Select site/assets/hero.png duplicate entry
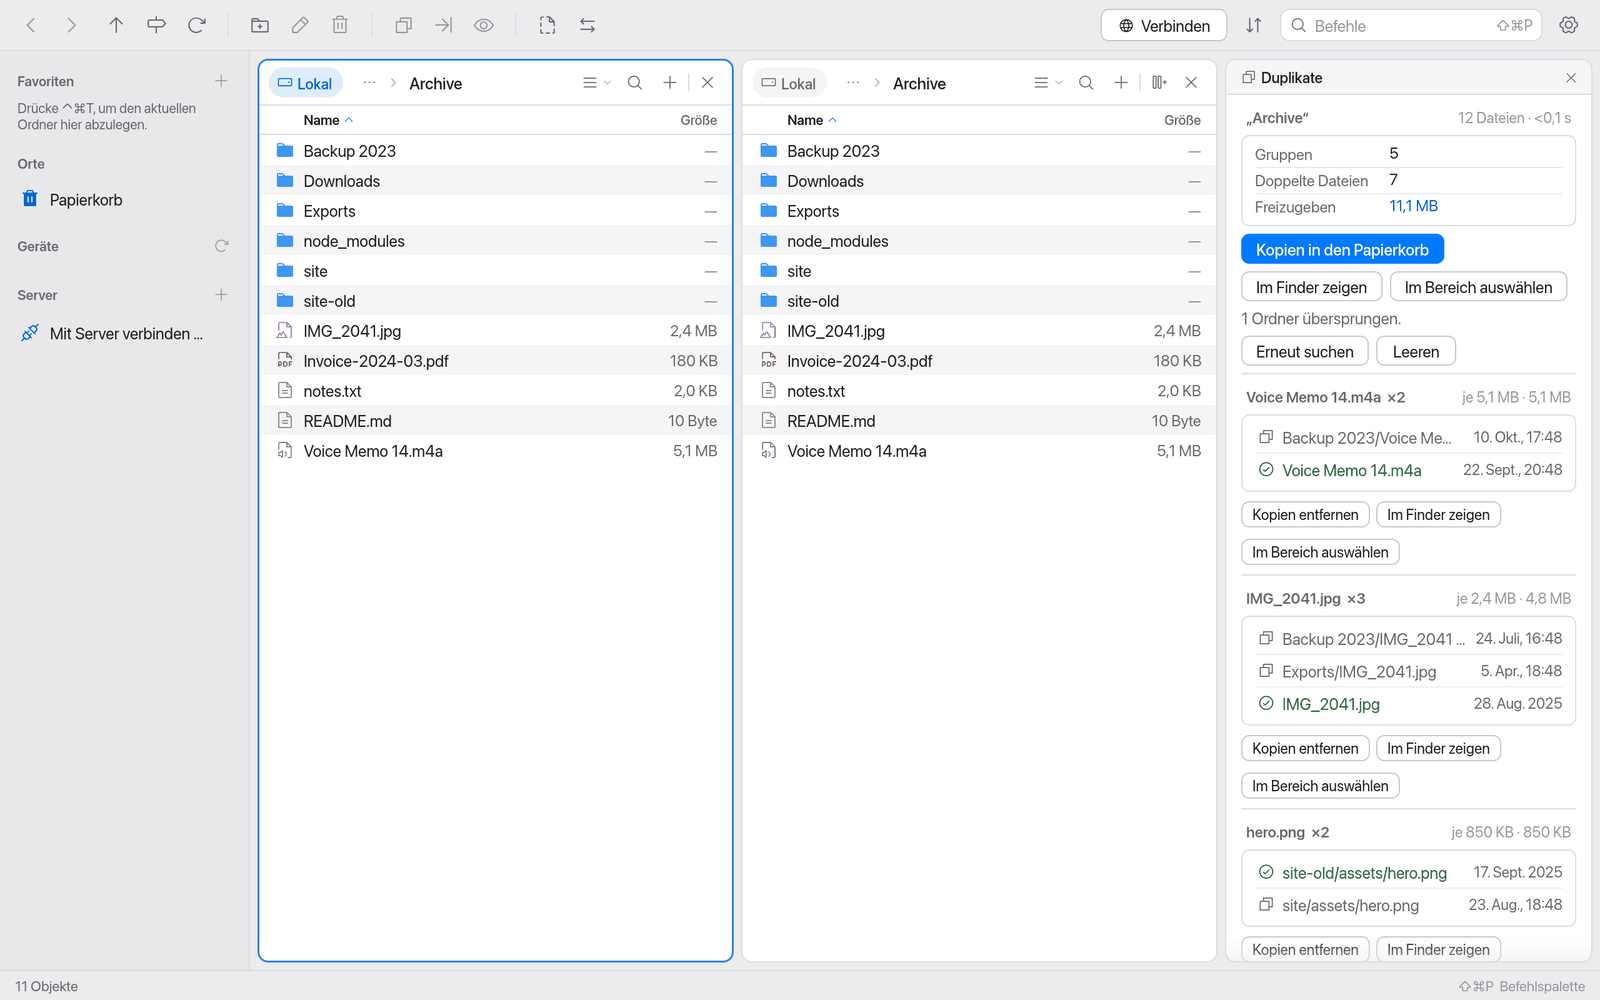Image resolution: width=1600 pixels, height=1000 pixels. [1409, 906]
